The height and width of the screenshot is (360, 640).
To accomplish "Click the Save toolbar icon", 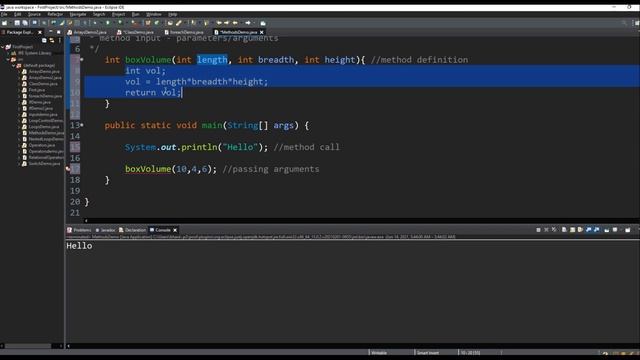I will [x=17, y=23].
